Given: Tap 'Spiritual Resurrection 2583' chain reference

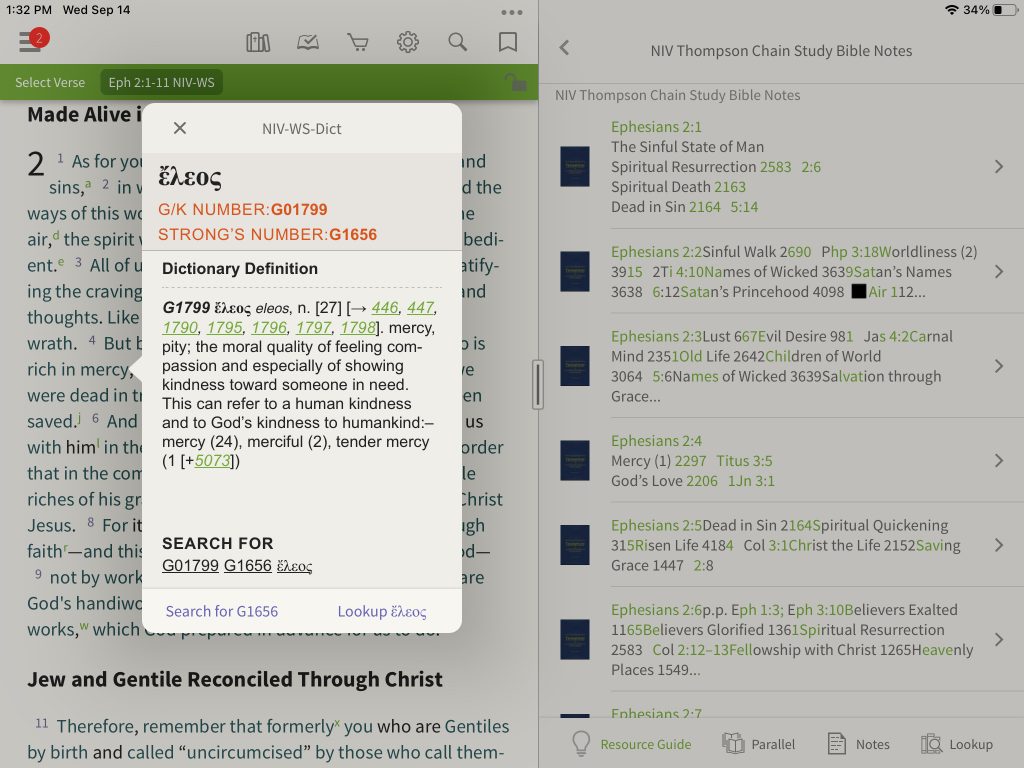Looking at the screenshot, I should click(701, 167).
